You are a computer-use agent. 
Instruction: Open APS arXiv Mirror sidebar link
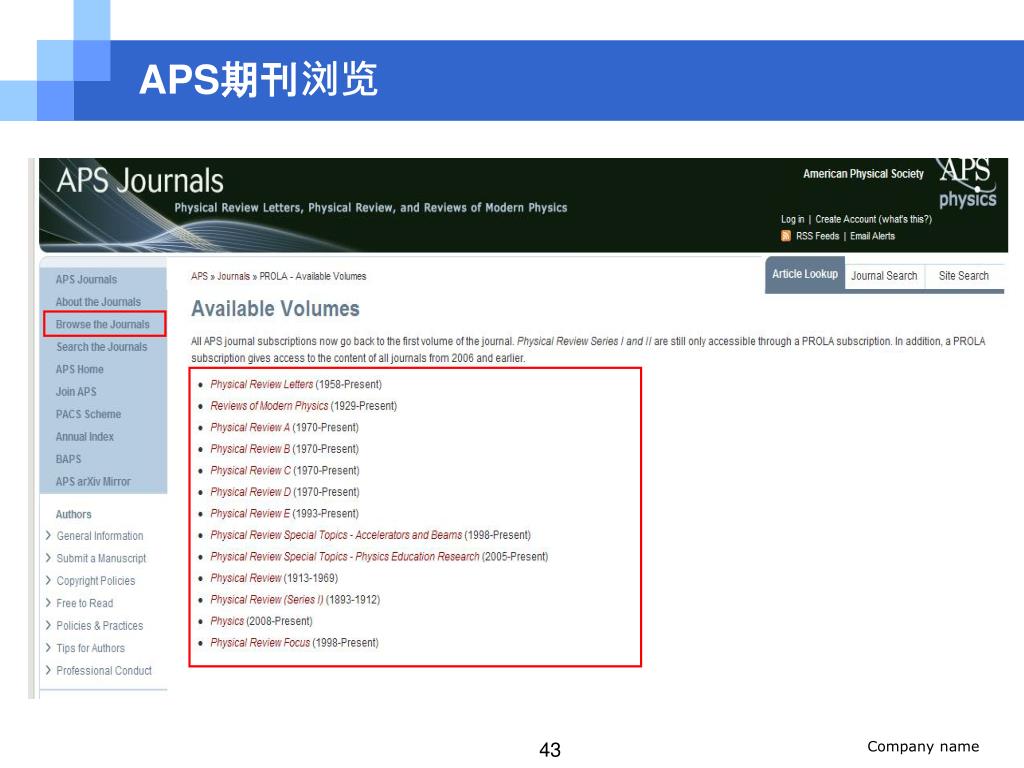(x=93, y=481)
